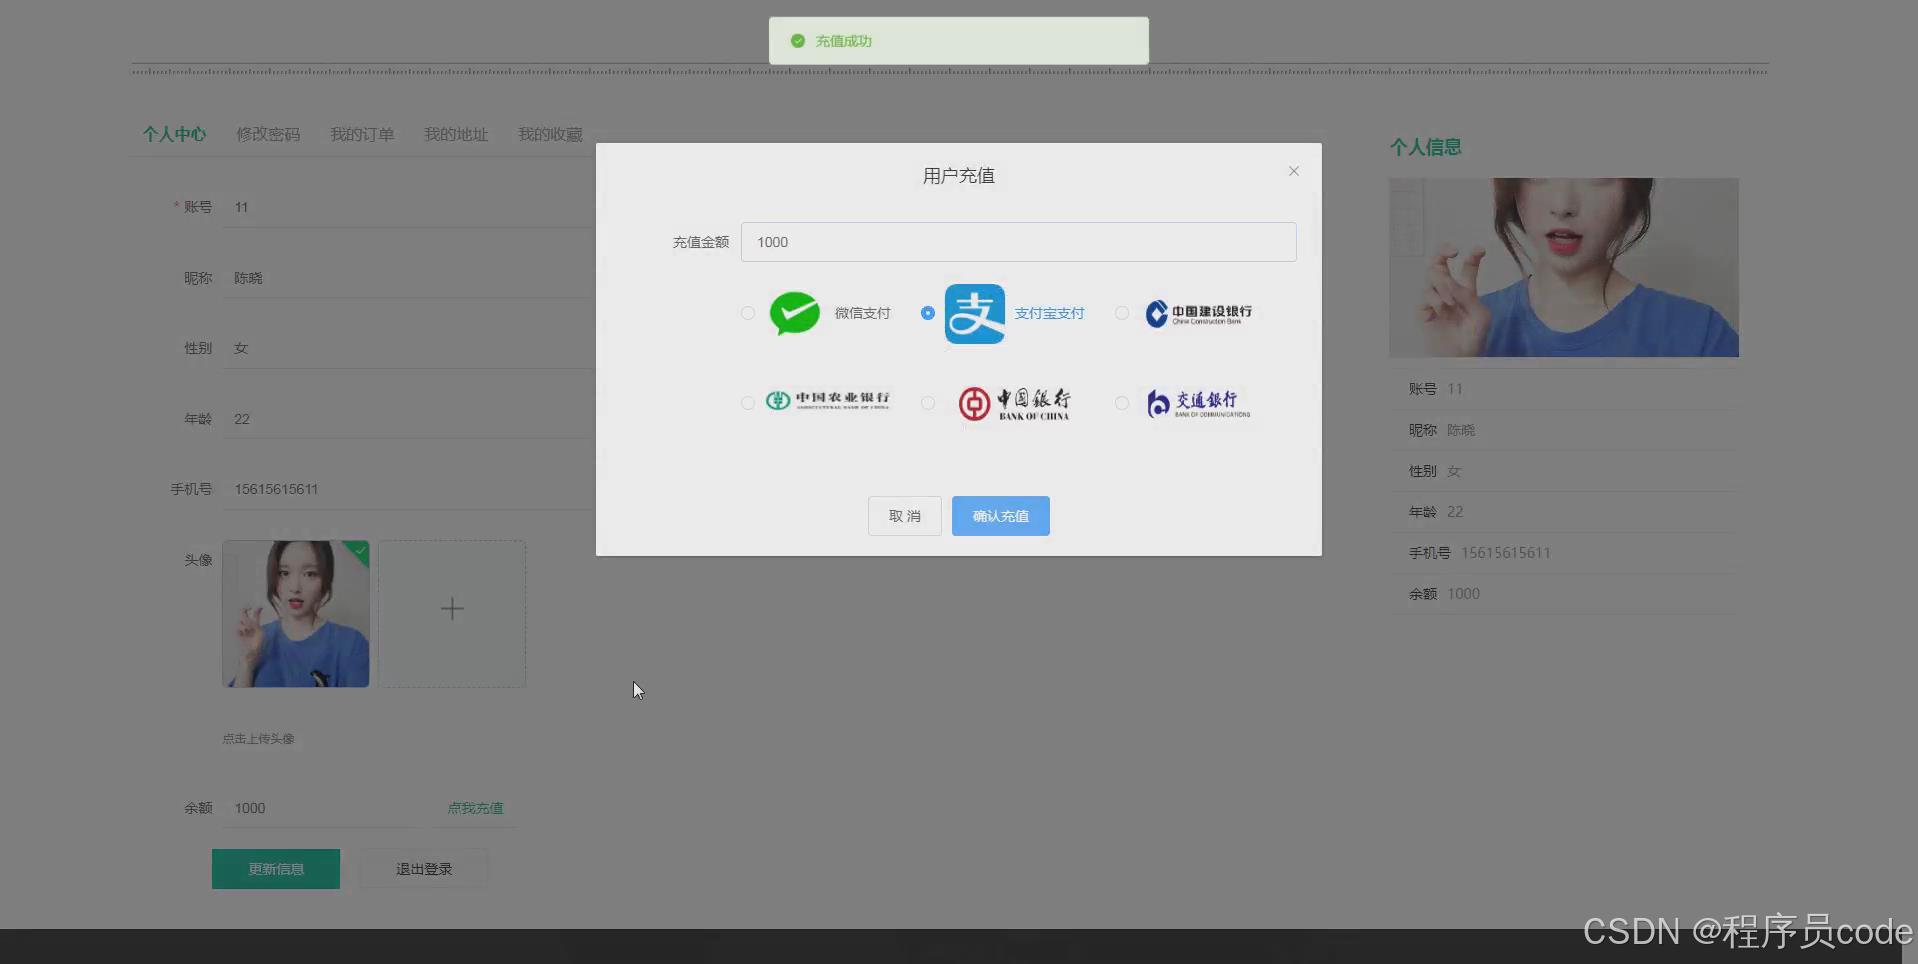Select the 中国建设银行 payment radio button
The image size is (1918, 964).
click(x=1121, y=313)
